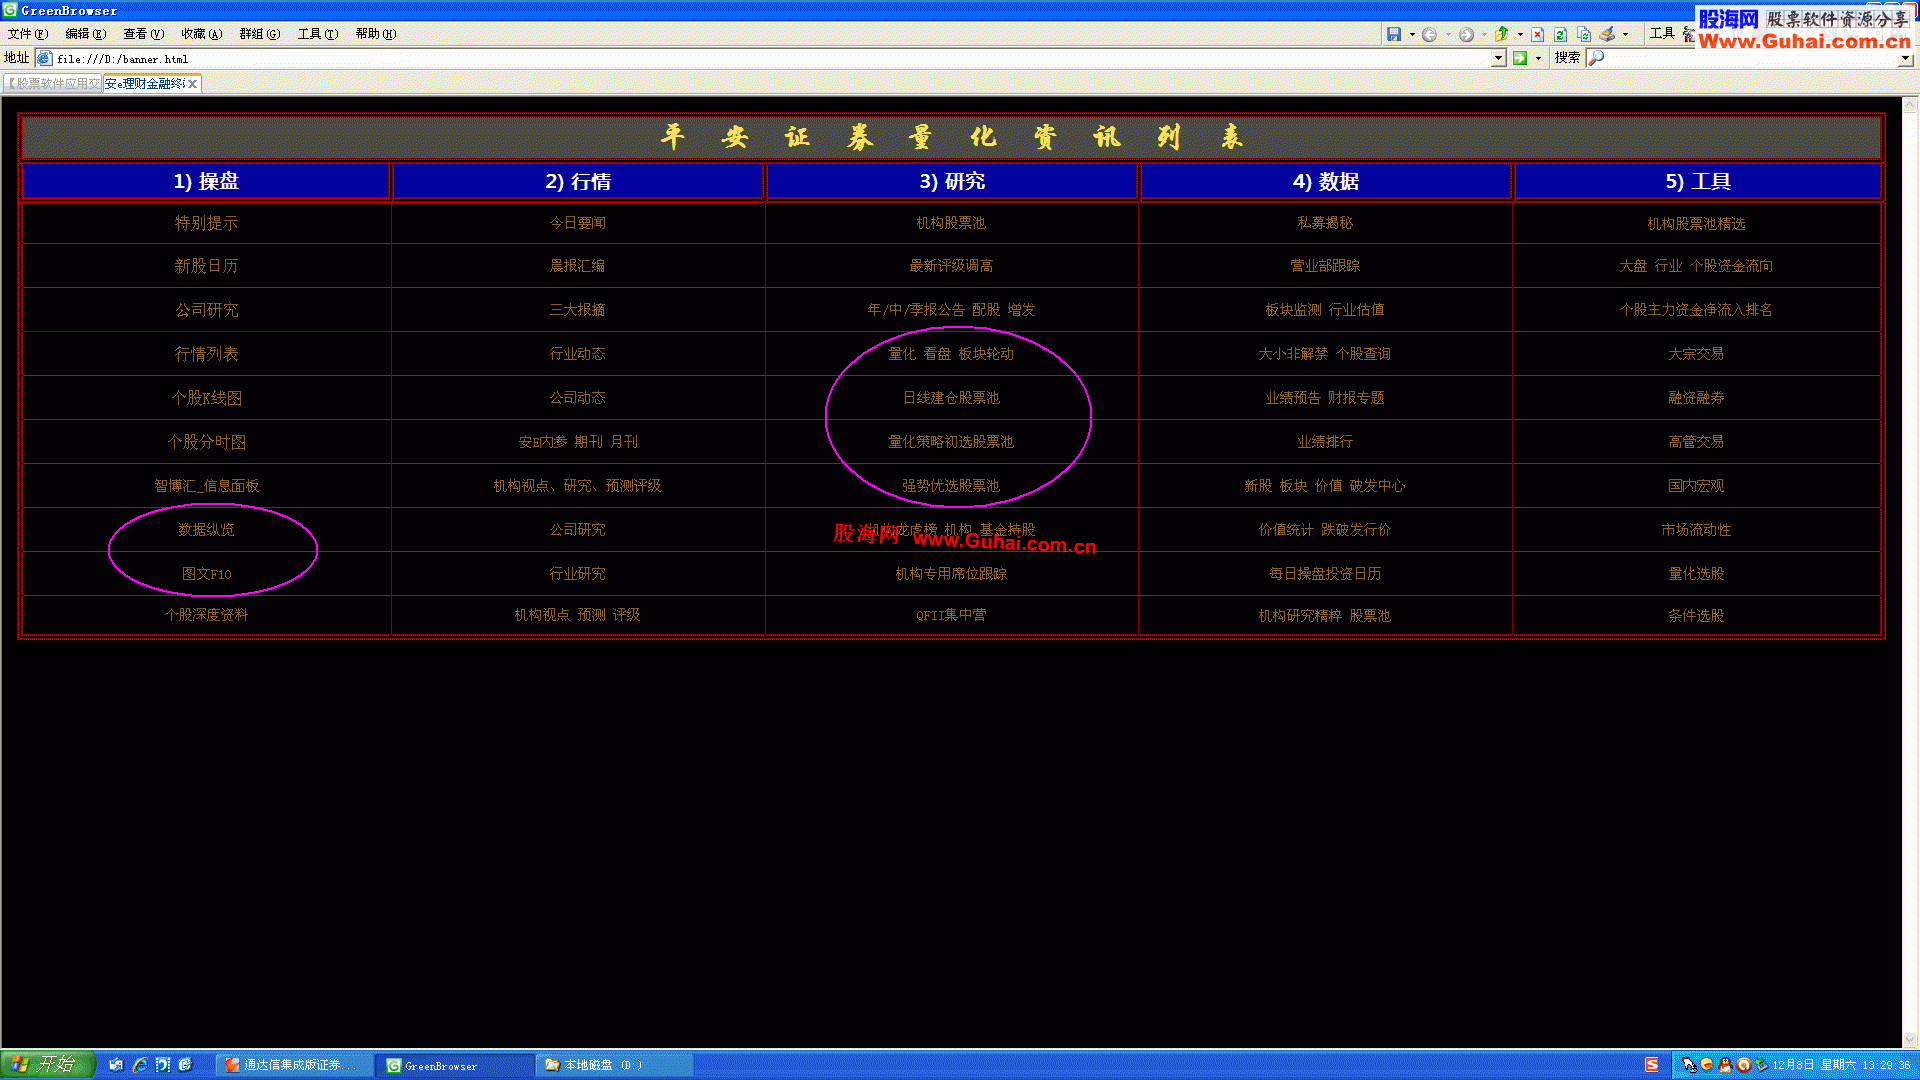Click into the 搜索 search field
The height and width of the screenshot is (1080, 1920).
[1750, 58]
